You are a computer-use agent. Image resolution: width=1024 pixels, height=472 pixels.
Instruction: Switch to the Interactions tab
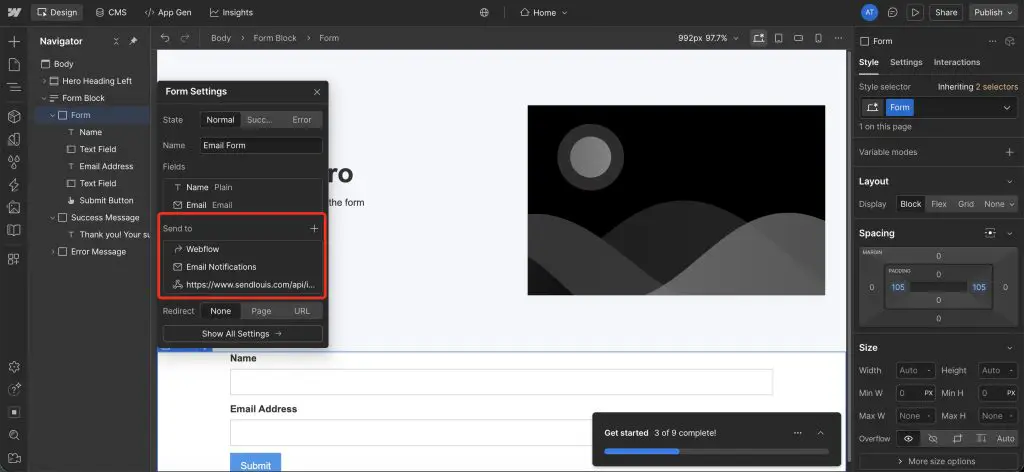tap(956, 62)
